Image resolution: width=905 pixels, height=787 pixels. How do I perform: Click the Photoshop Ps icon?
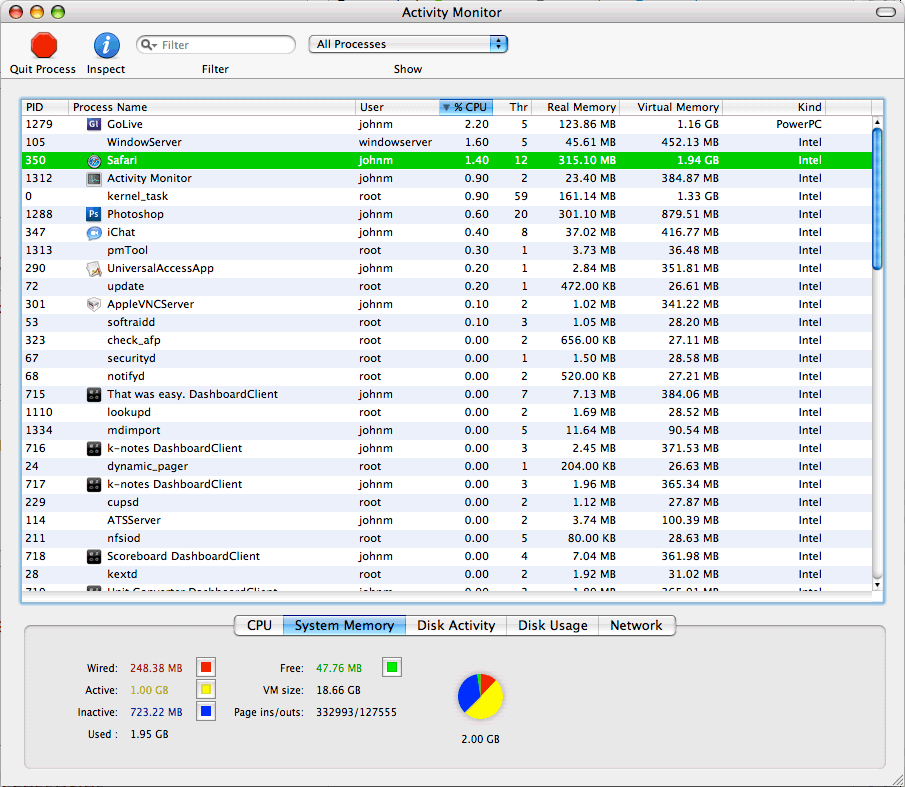pos(94,214)
